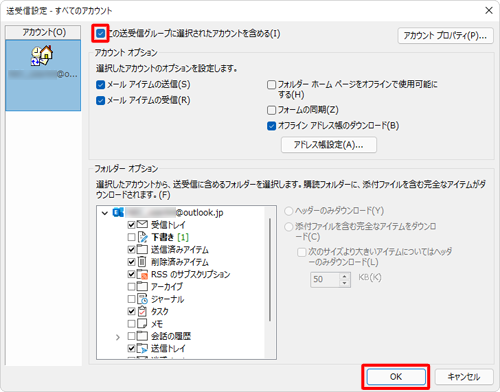Check the 会話の履歴 folder checkbox
The height and width of the screenshot is (392, 500).
(131, 336)
